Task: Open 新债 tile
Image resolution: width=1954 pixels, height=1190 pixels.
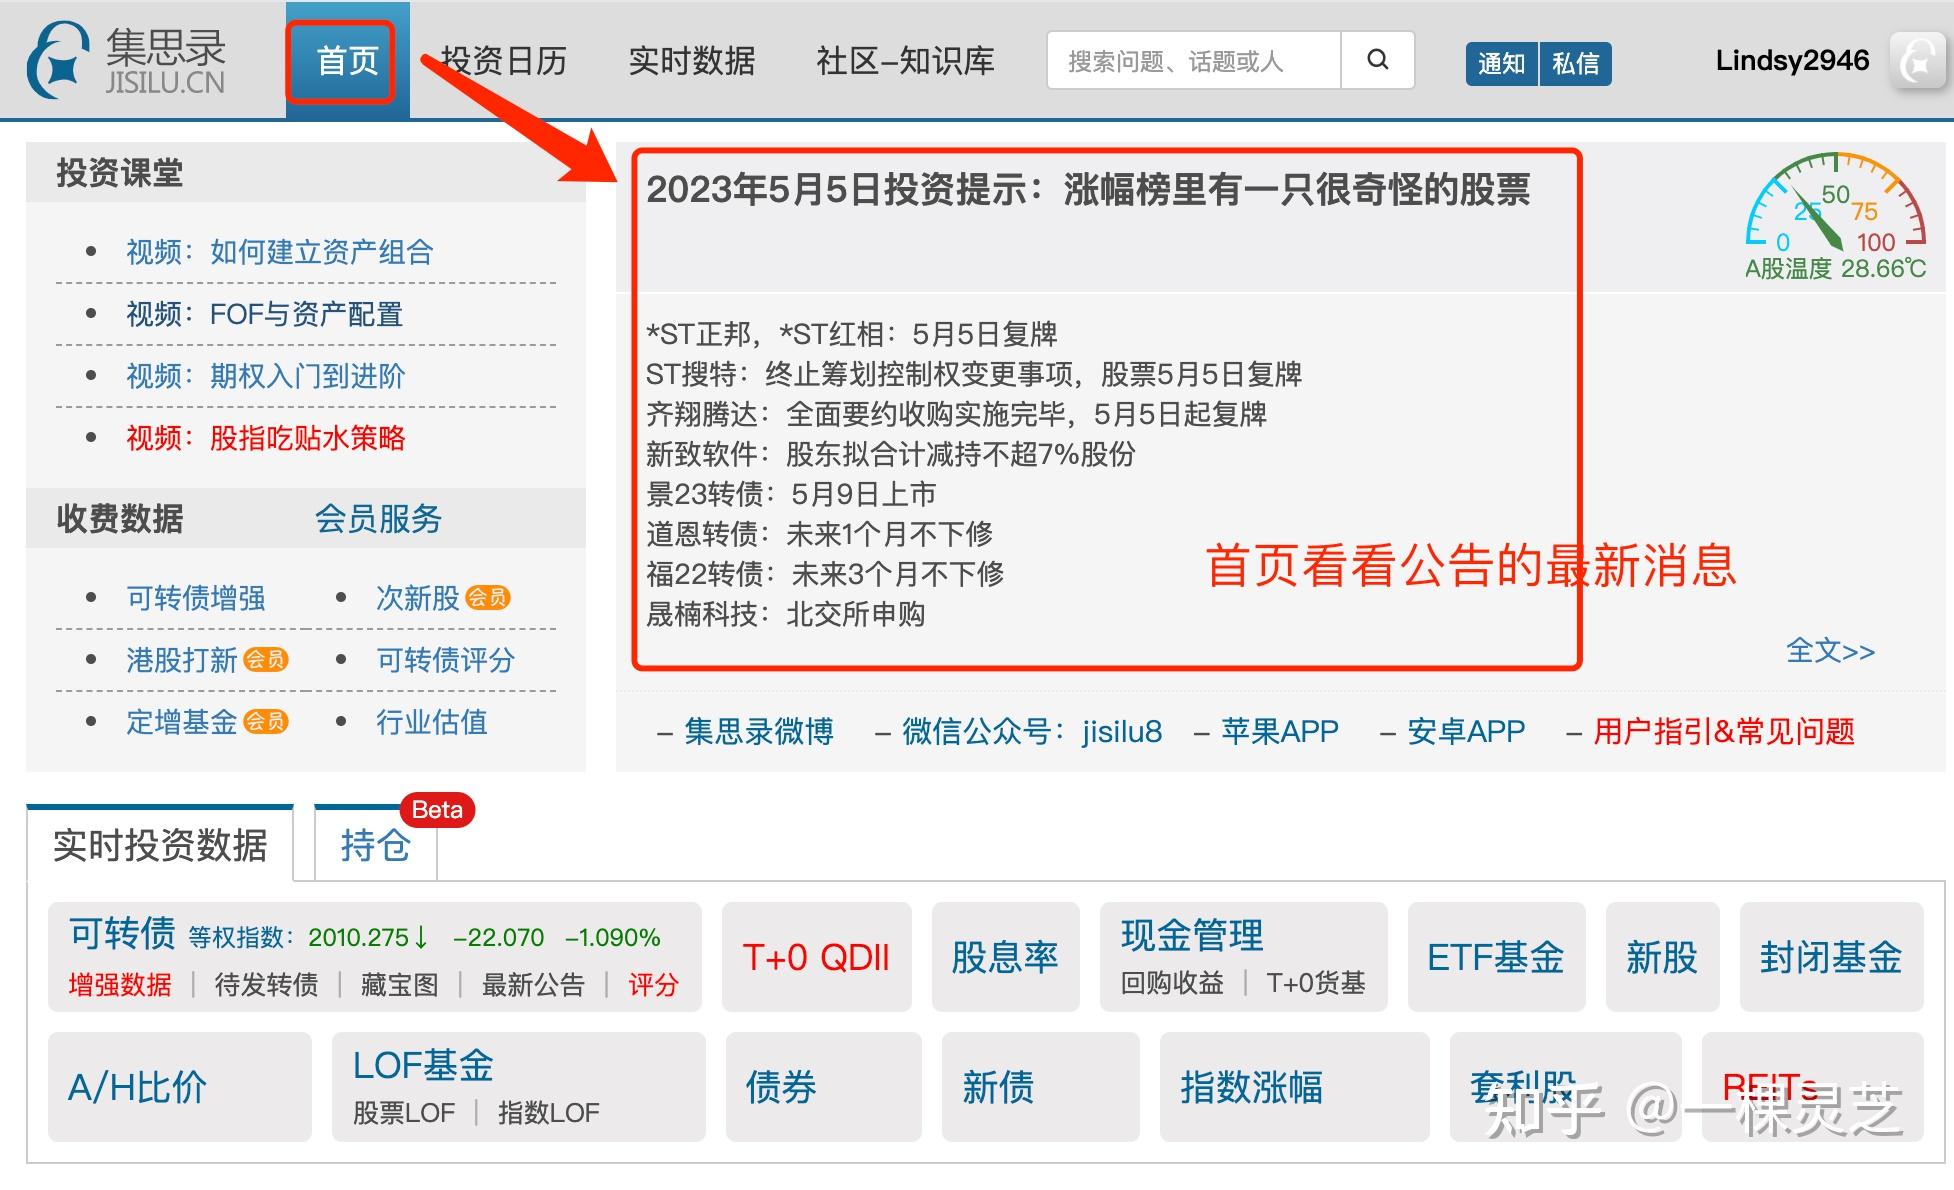Action: pos(1040,1087)
